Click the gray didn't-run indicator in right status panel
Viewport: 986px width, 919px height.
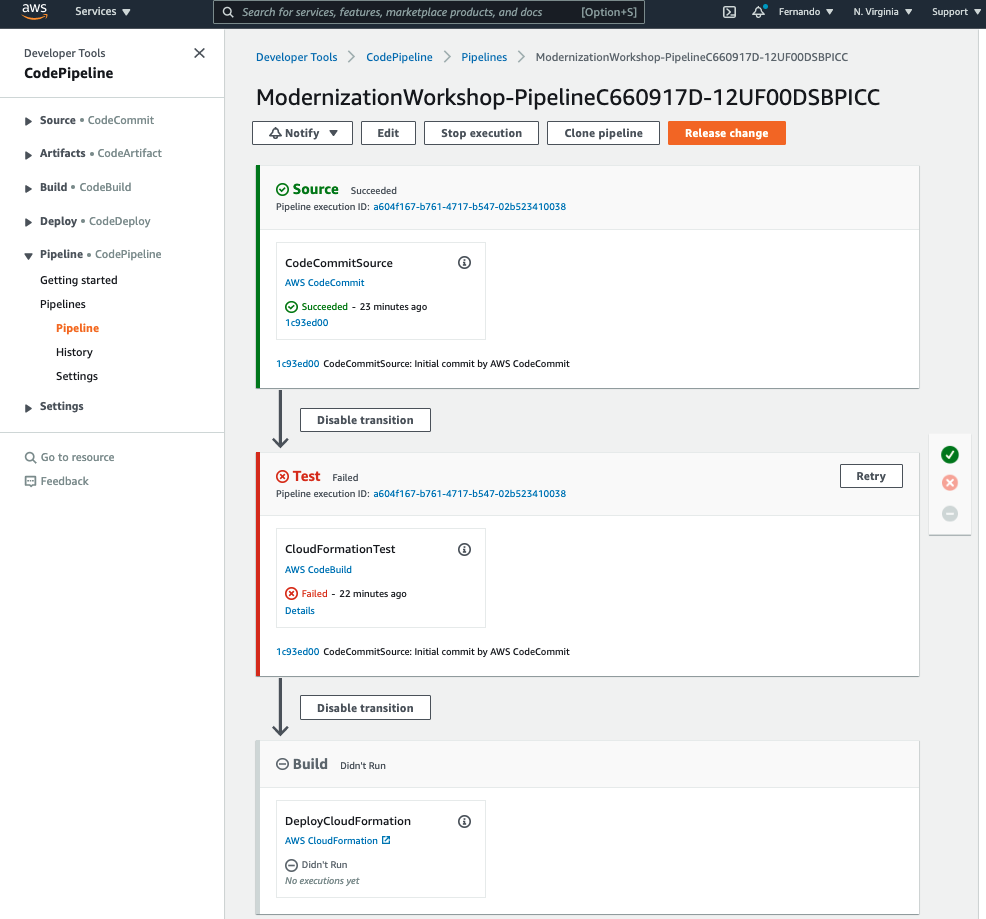click(x=950, y=513)
